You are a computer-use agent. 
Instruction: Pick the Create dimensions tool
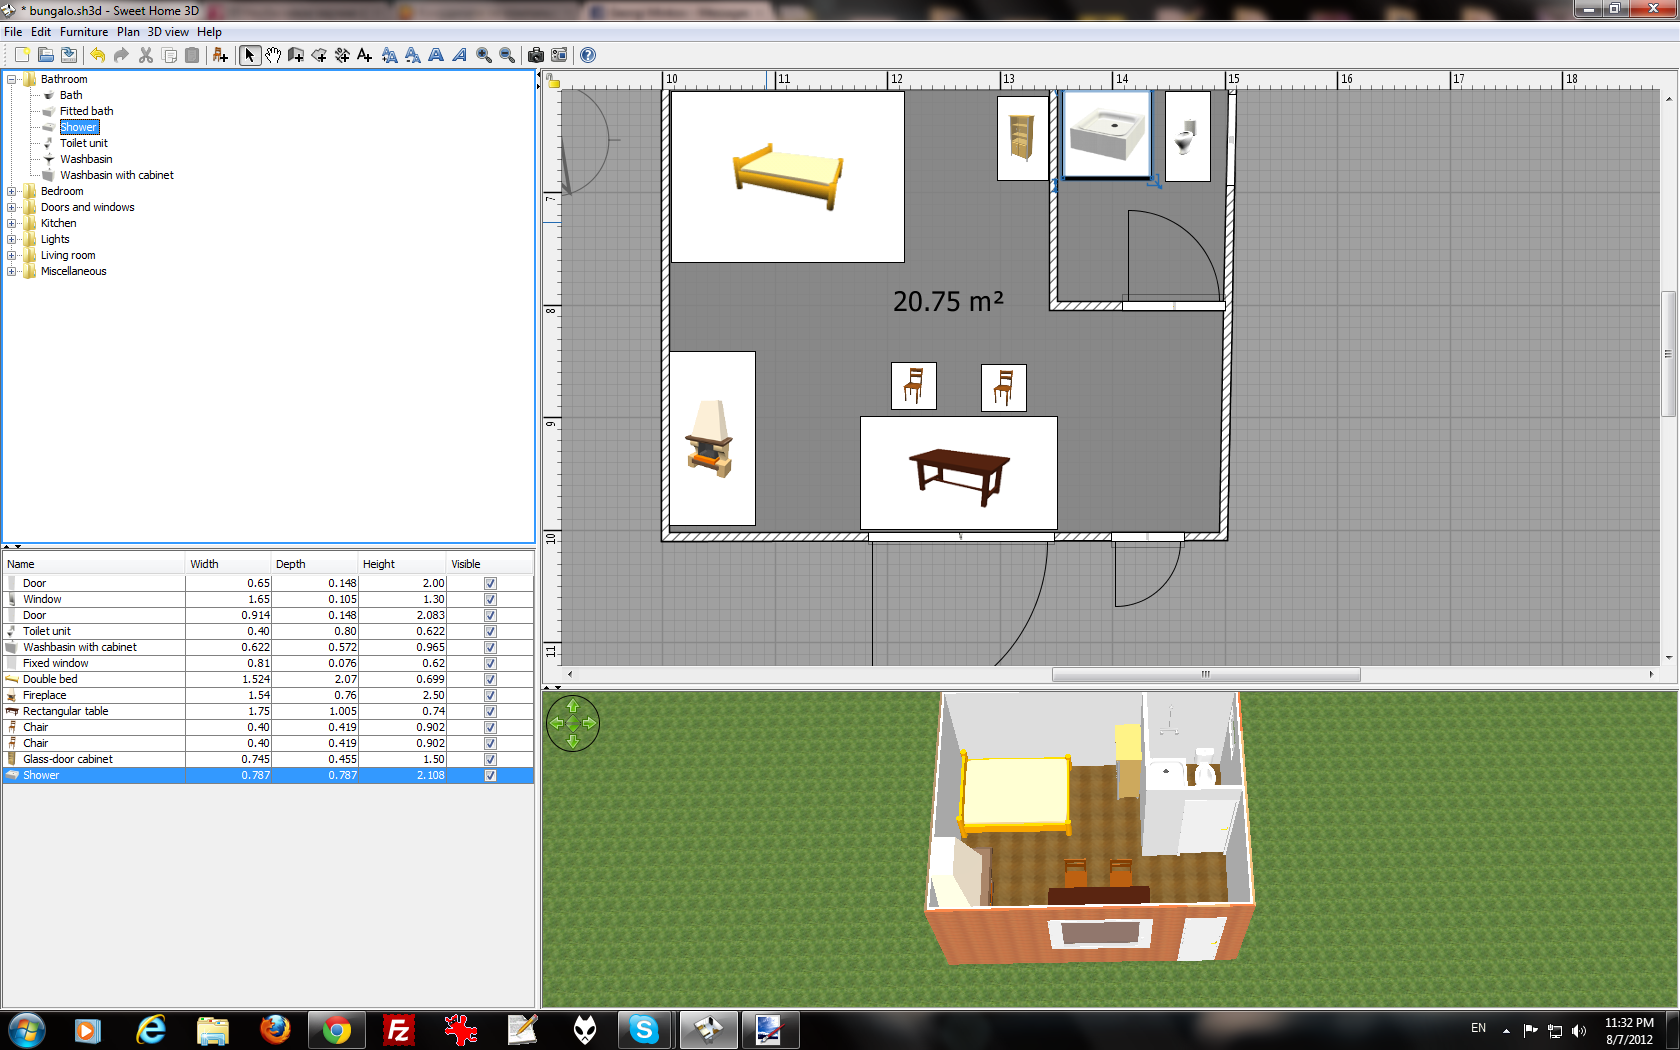[342, 55]
